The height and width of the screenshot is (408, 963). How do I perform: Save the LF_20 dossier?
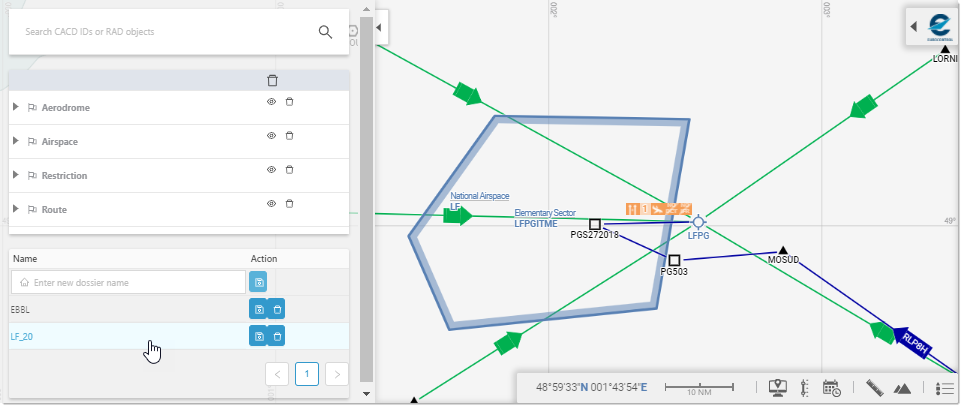point(258,337)
